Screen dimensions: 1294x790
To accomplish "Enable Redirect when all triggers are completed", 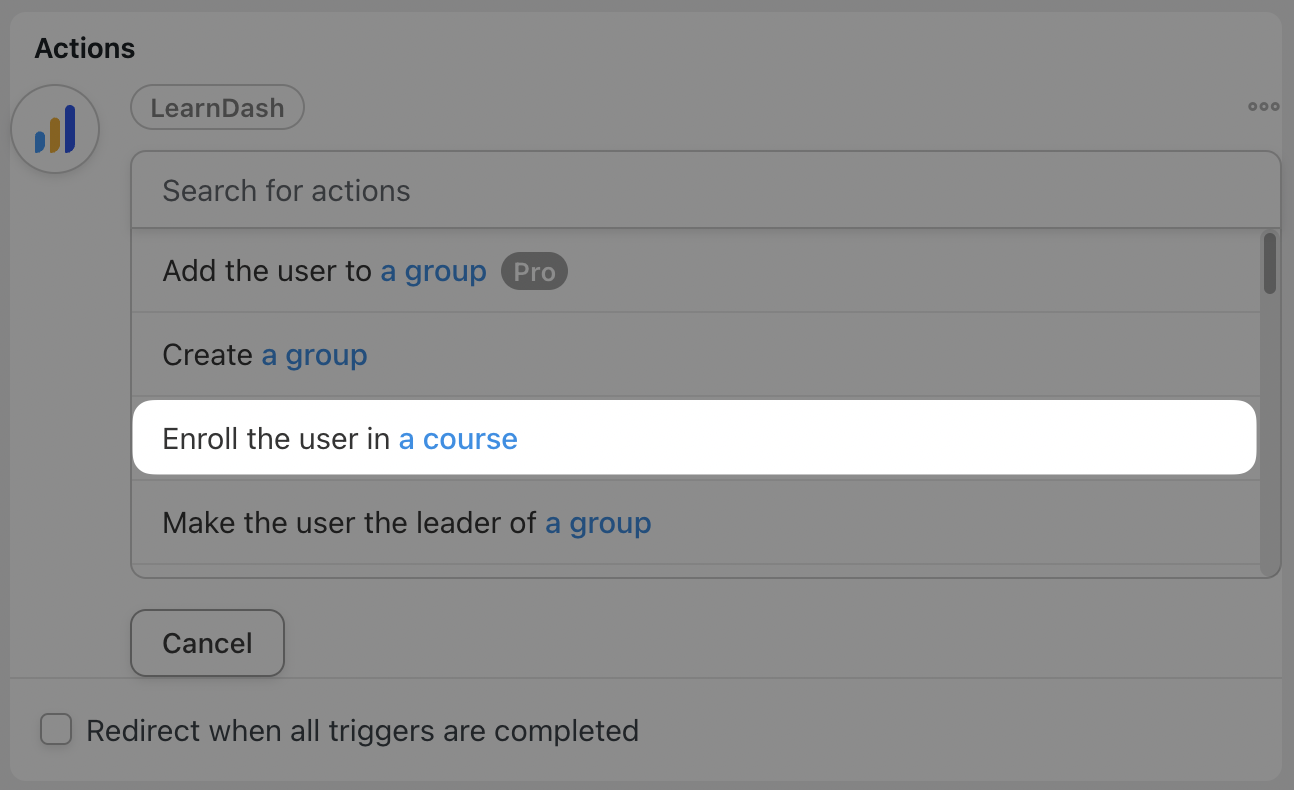I will [56, 730].
